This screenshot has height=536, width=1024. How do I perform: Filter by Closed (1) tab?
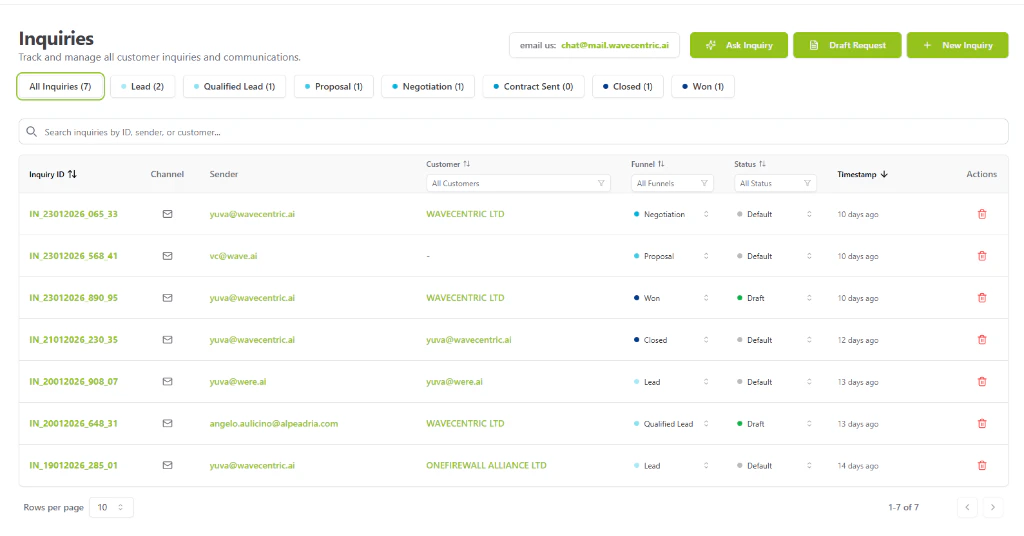(x=628, y=86)
